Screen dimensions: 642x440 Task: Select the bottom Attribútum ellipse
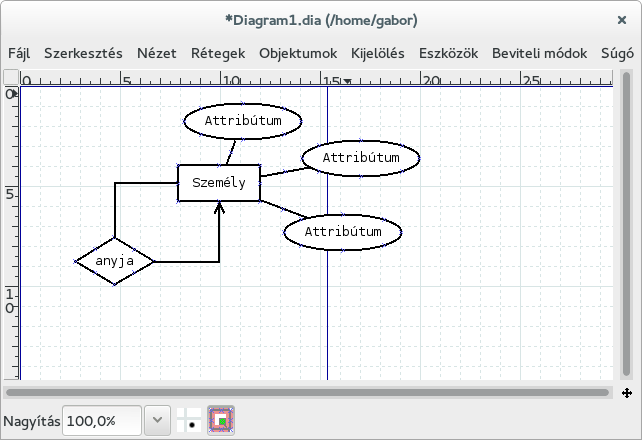click(343, 232)
